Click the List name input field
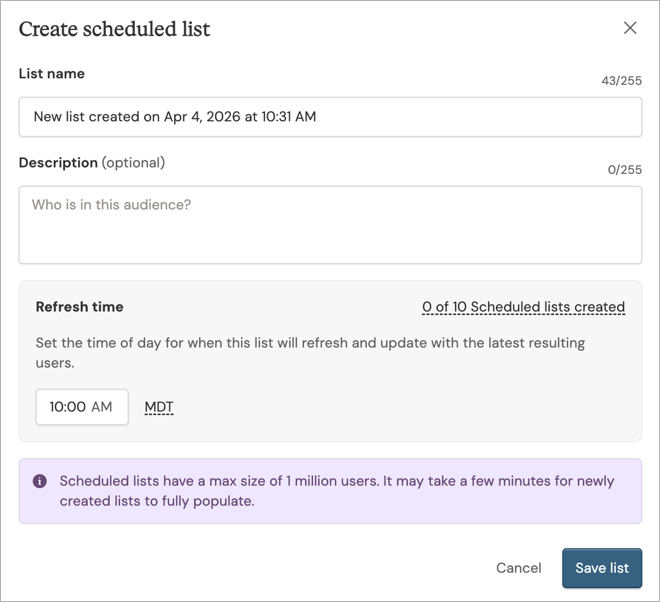Viewport: 660px width, 602px height. pos(330,117)
